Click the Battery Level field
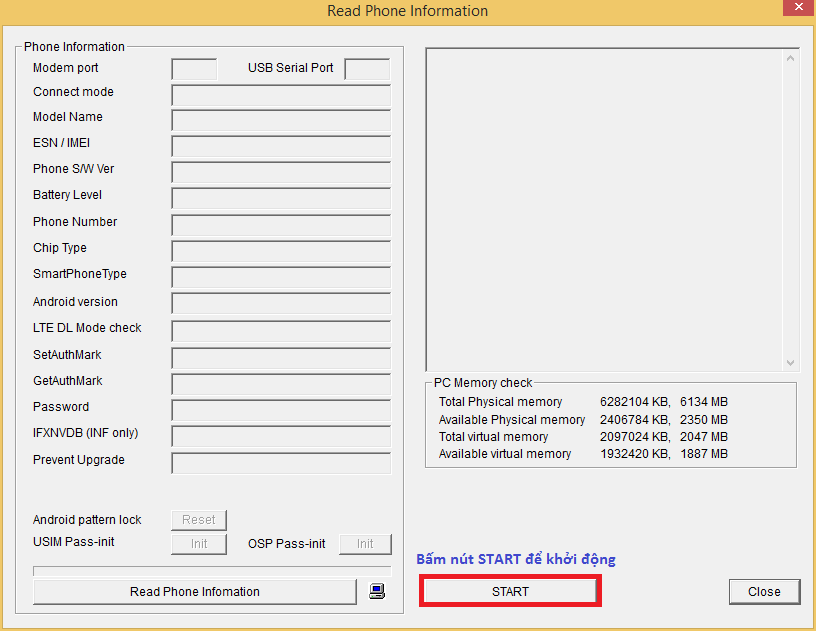816x631 pixels. [281, 198]
